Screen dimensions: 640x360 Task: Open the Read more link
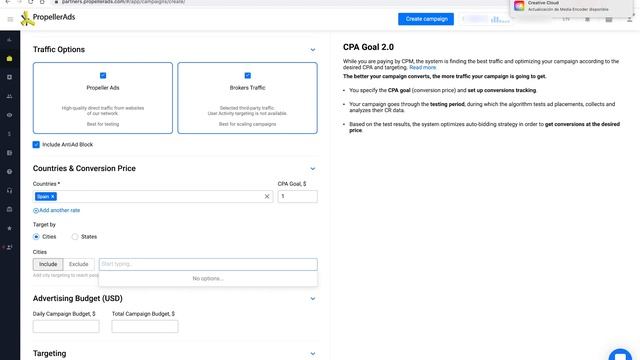422,68
